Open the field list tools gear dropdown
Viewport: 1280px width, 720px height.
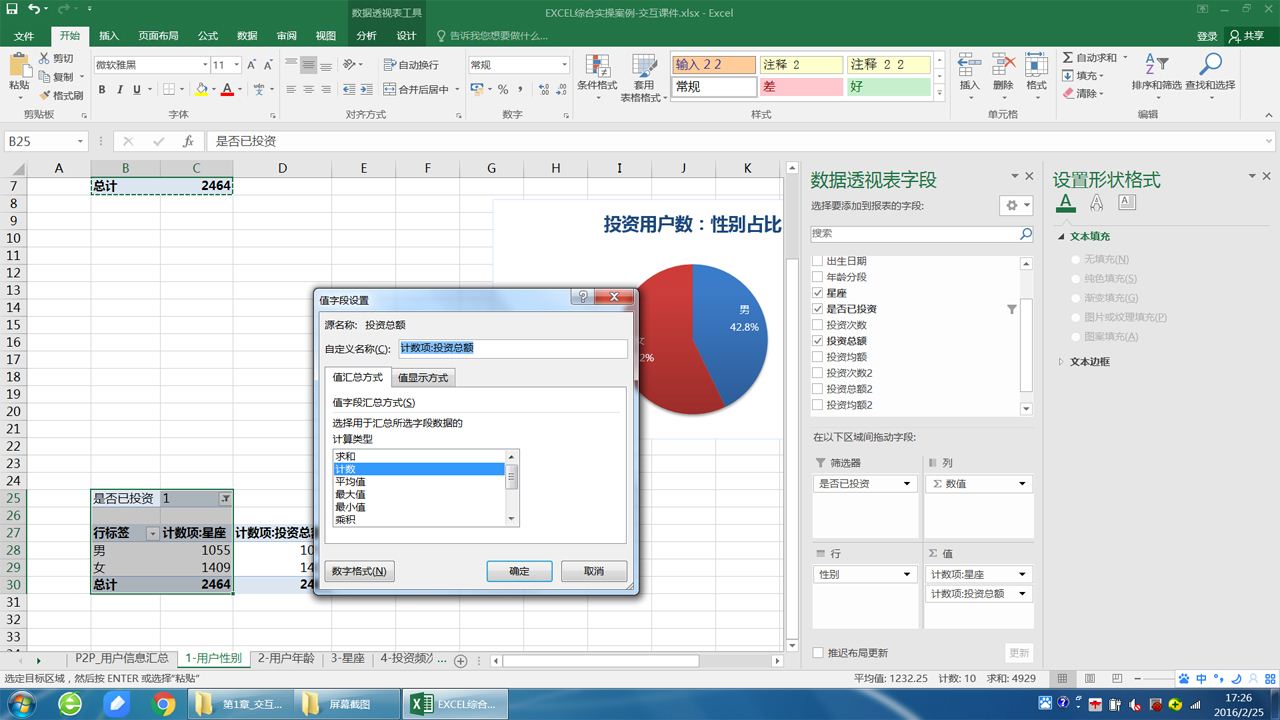click(x=1017, y=205)
